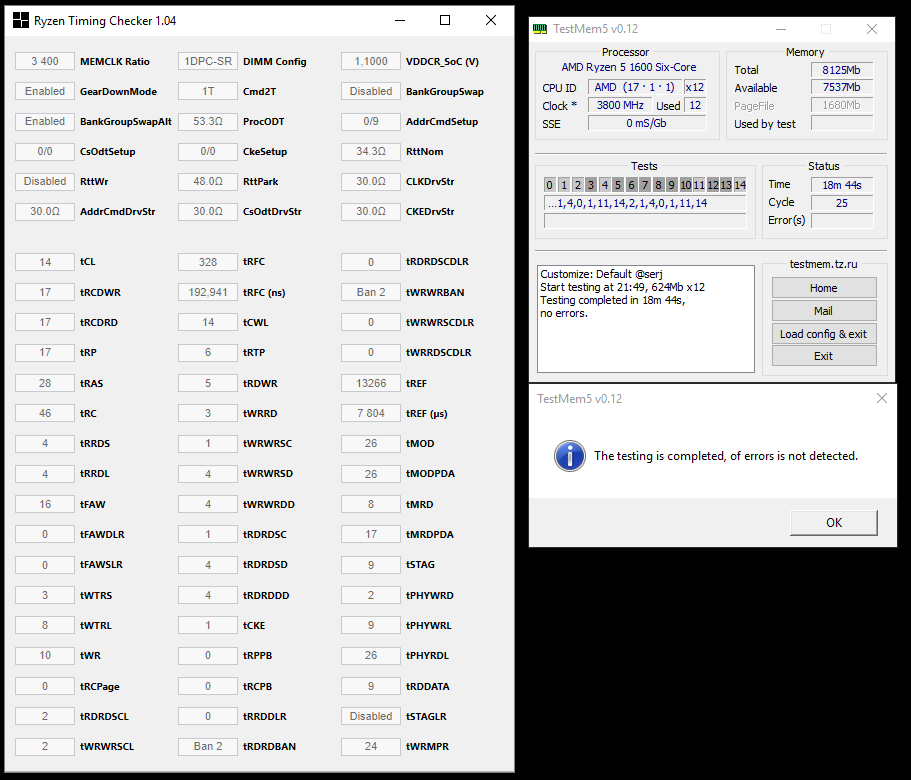The height and width of the screenshot is (780, 911).
Task: Click the BankGroupSwapAlt Enabled field
Action: coord(45,121)
